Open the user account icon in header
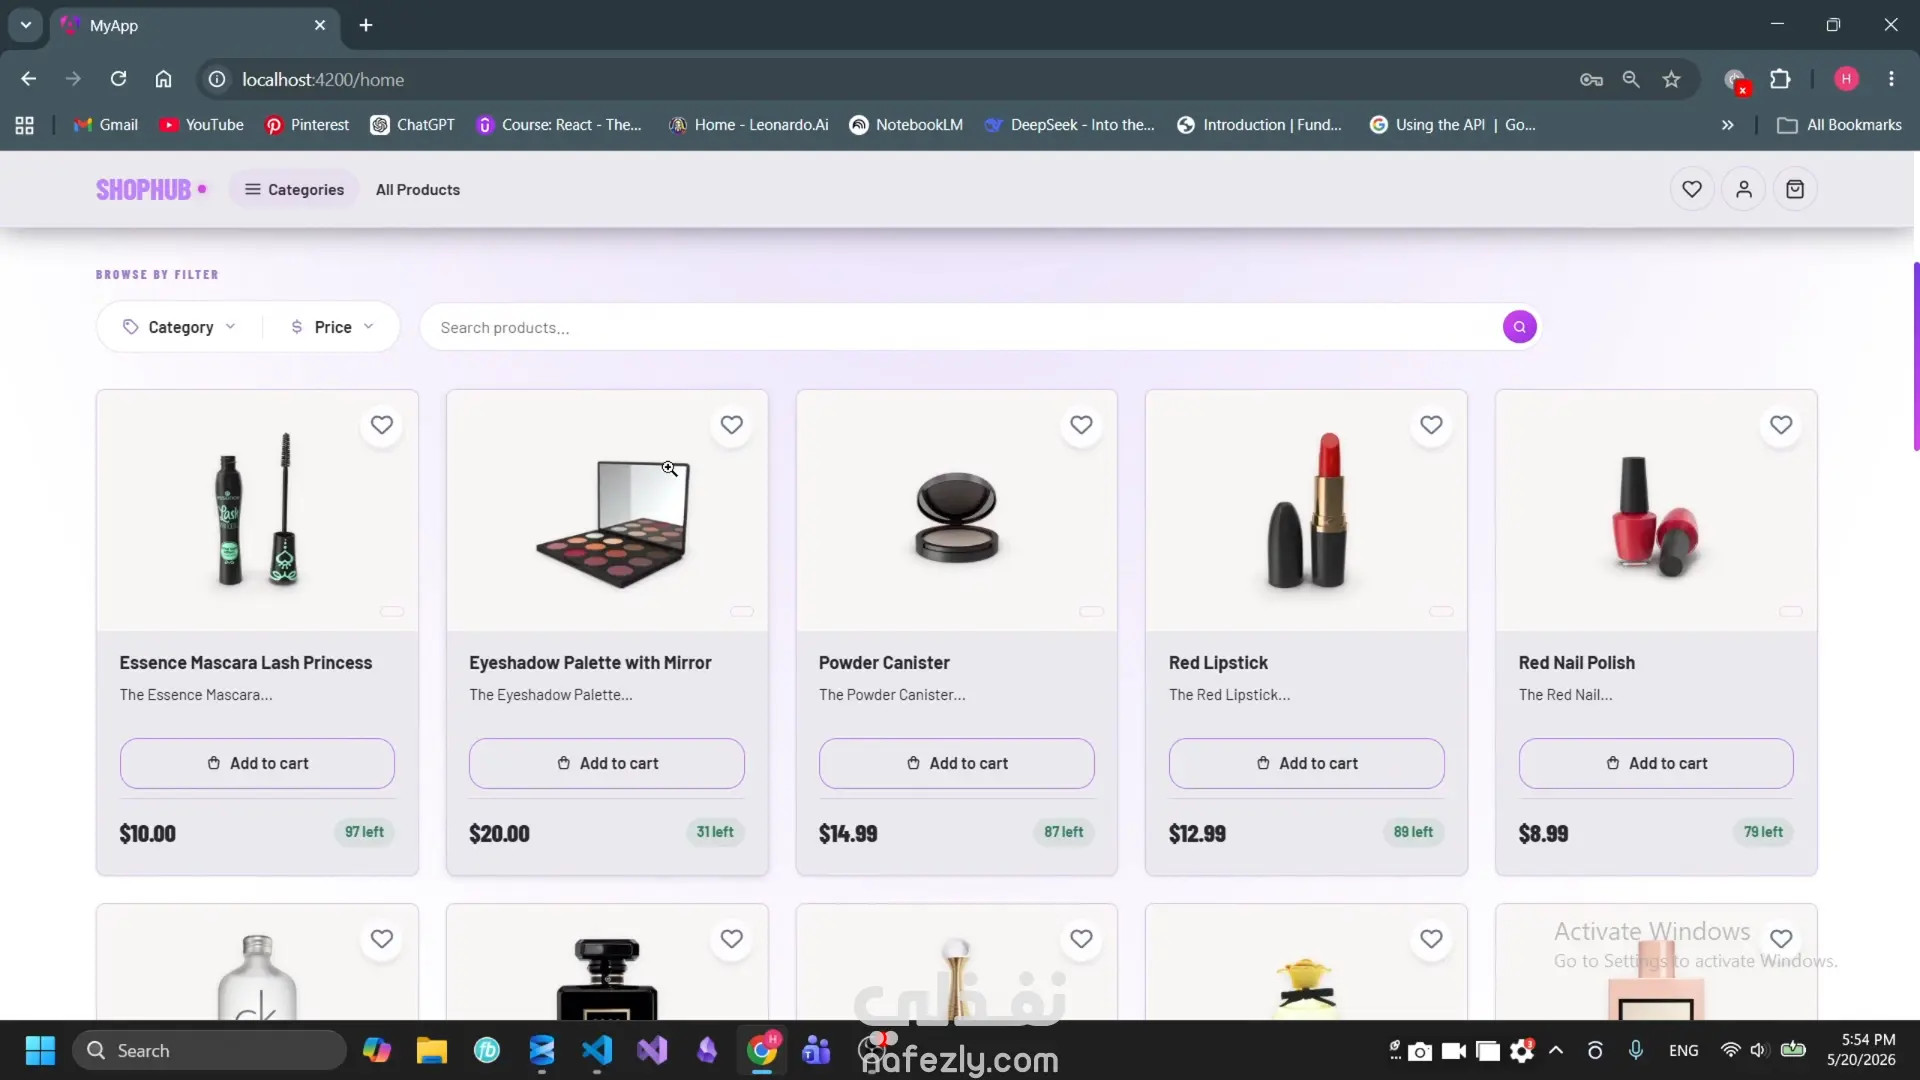Image resolution: width=1920 pixels, height=1080 pixels. tap(1744, 189)
